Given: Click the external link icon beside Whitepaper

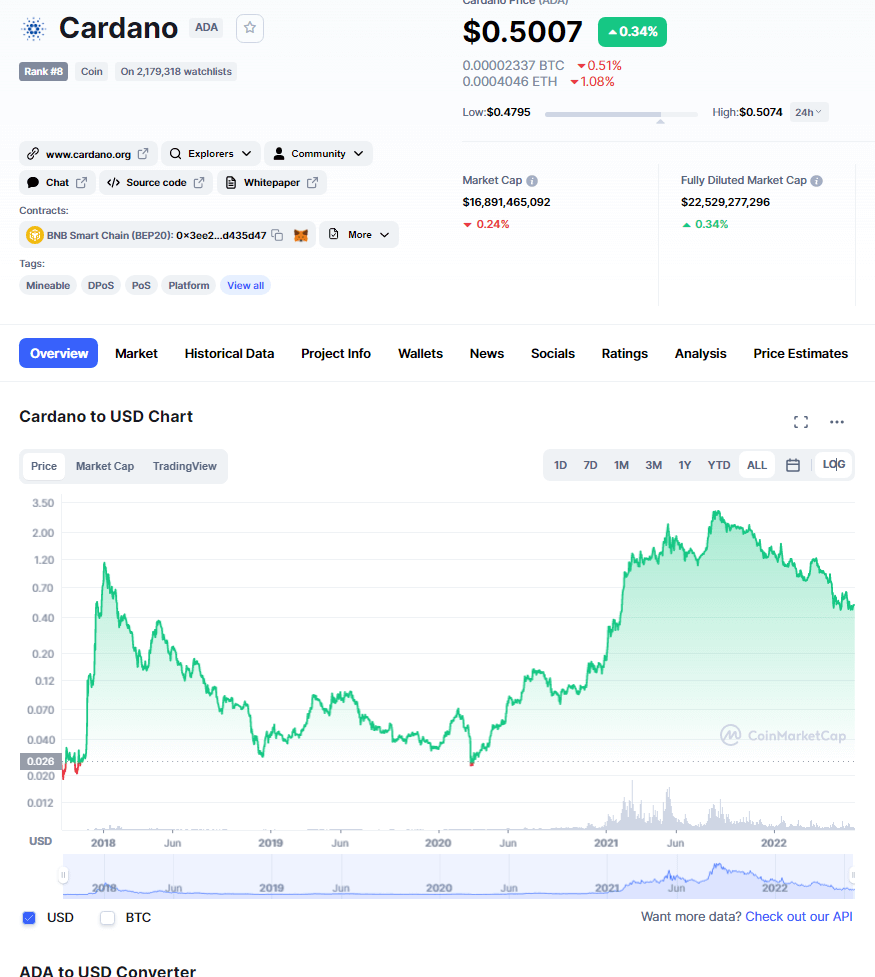Looking at the screenshot, I should [x=312, y=183].
